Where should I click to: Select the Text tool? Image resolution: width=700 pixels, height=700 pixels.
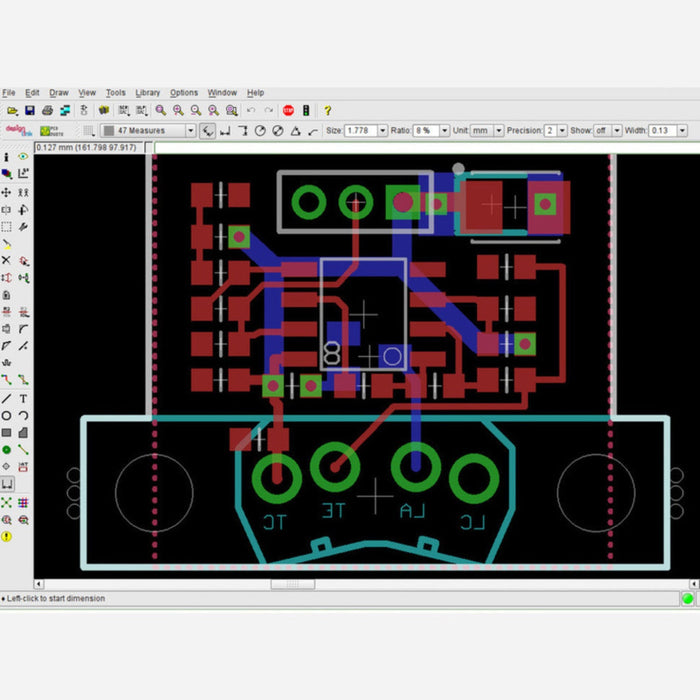point(22,398)
